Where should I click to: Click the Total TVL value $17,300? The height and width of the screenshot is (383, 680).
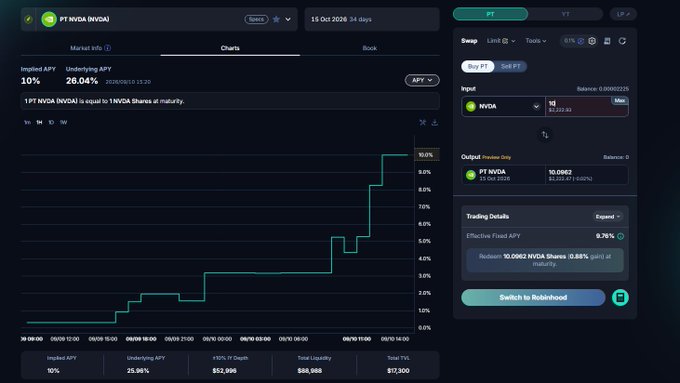398,370
